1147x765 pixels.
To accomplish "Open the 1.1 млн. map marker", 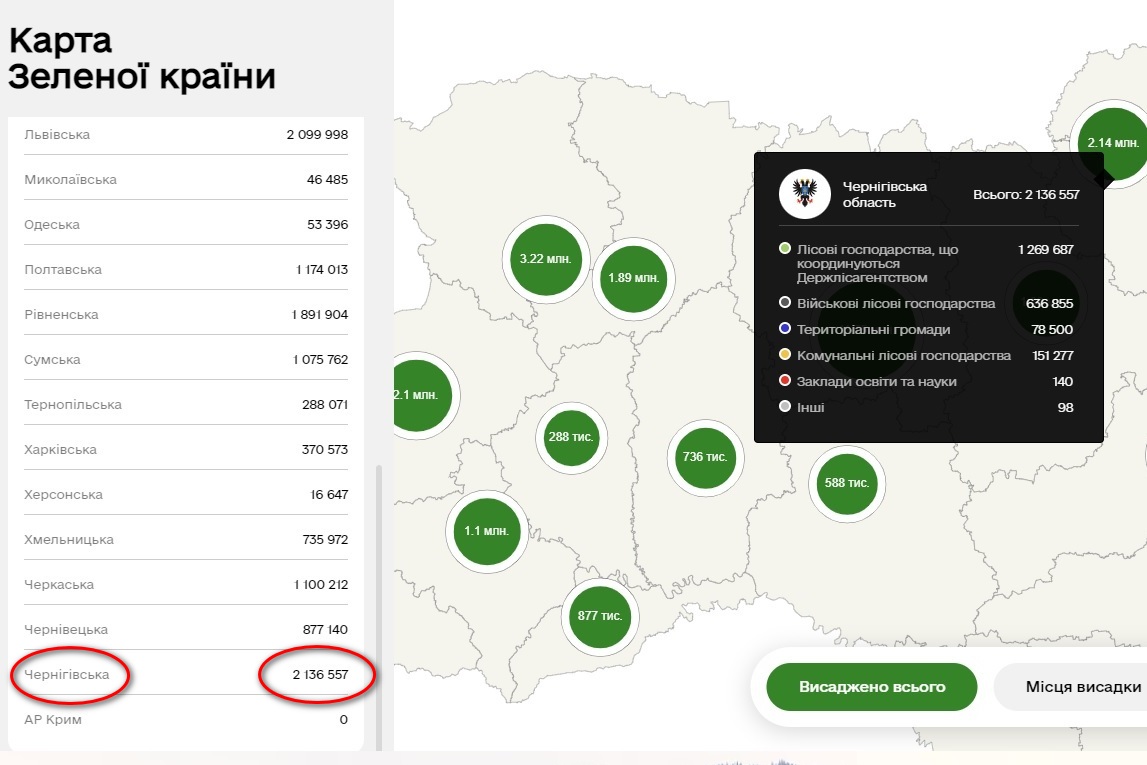I will click(488, 531).
